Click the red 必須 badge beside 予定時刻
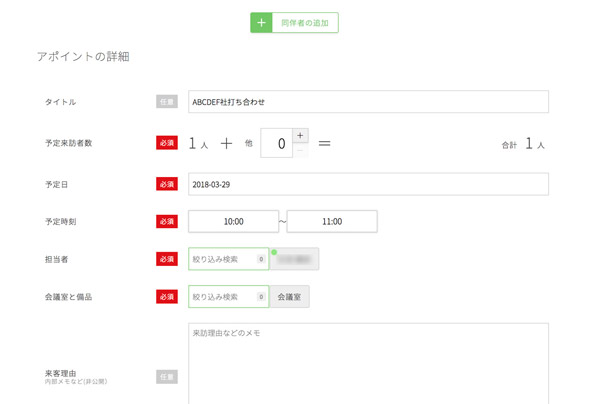Screen dimensions: 600x404 (x=167, y=221)
